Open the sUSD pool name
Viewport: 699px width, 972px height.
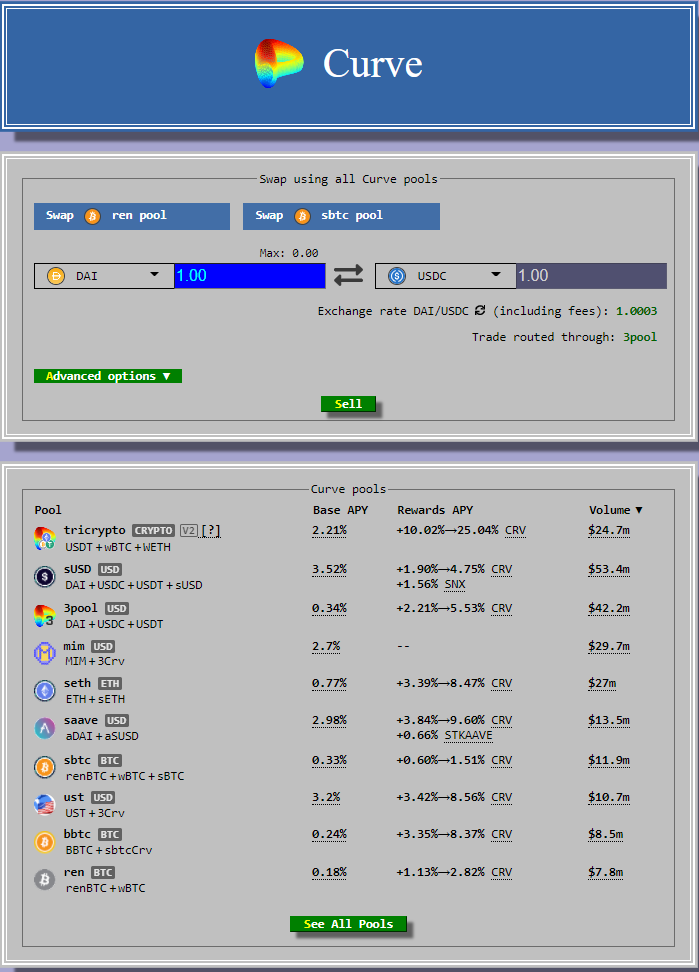coord(77,569)
